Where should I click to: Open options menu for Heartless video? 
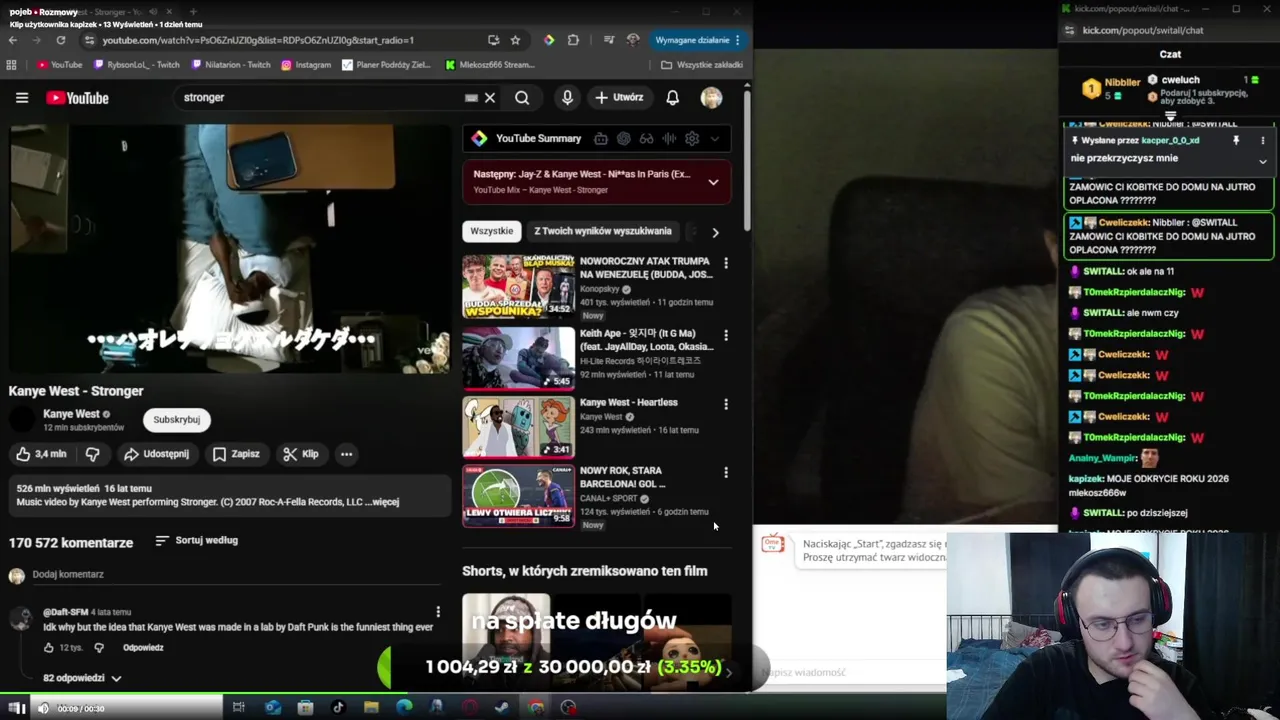726,404
